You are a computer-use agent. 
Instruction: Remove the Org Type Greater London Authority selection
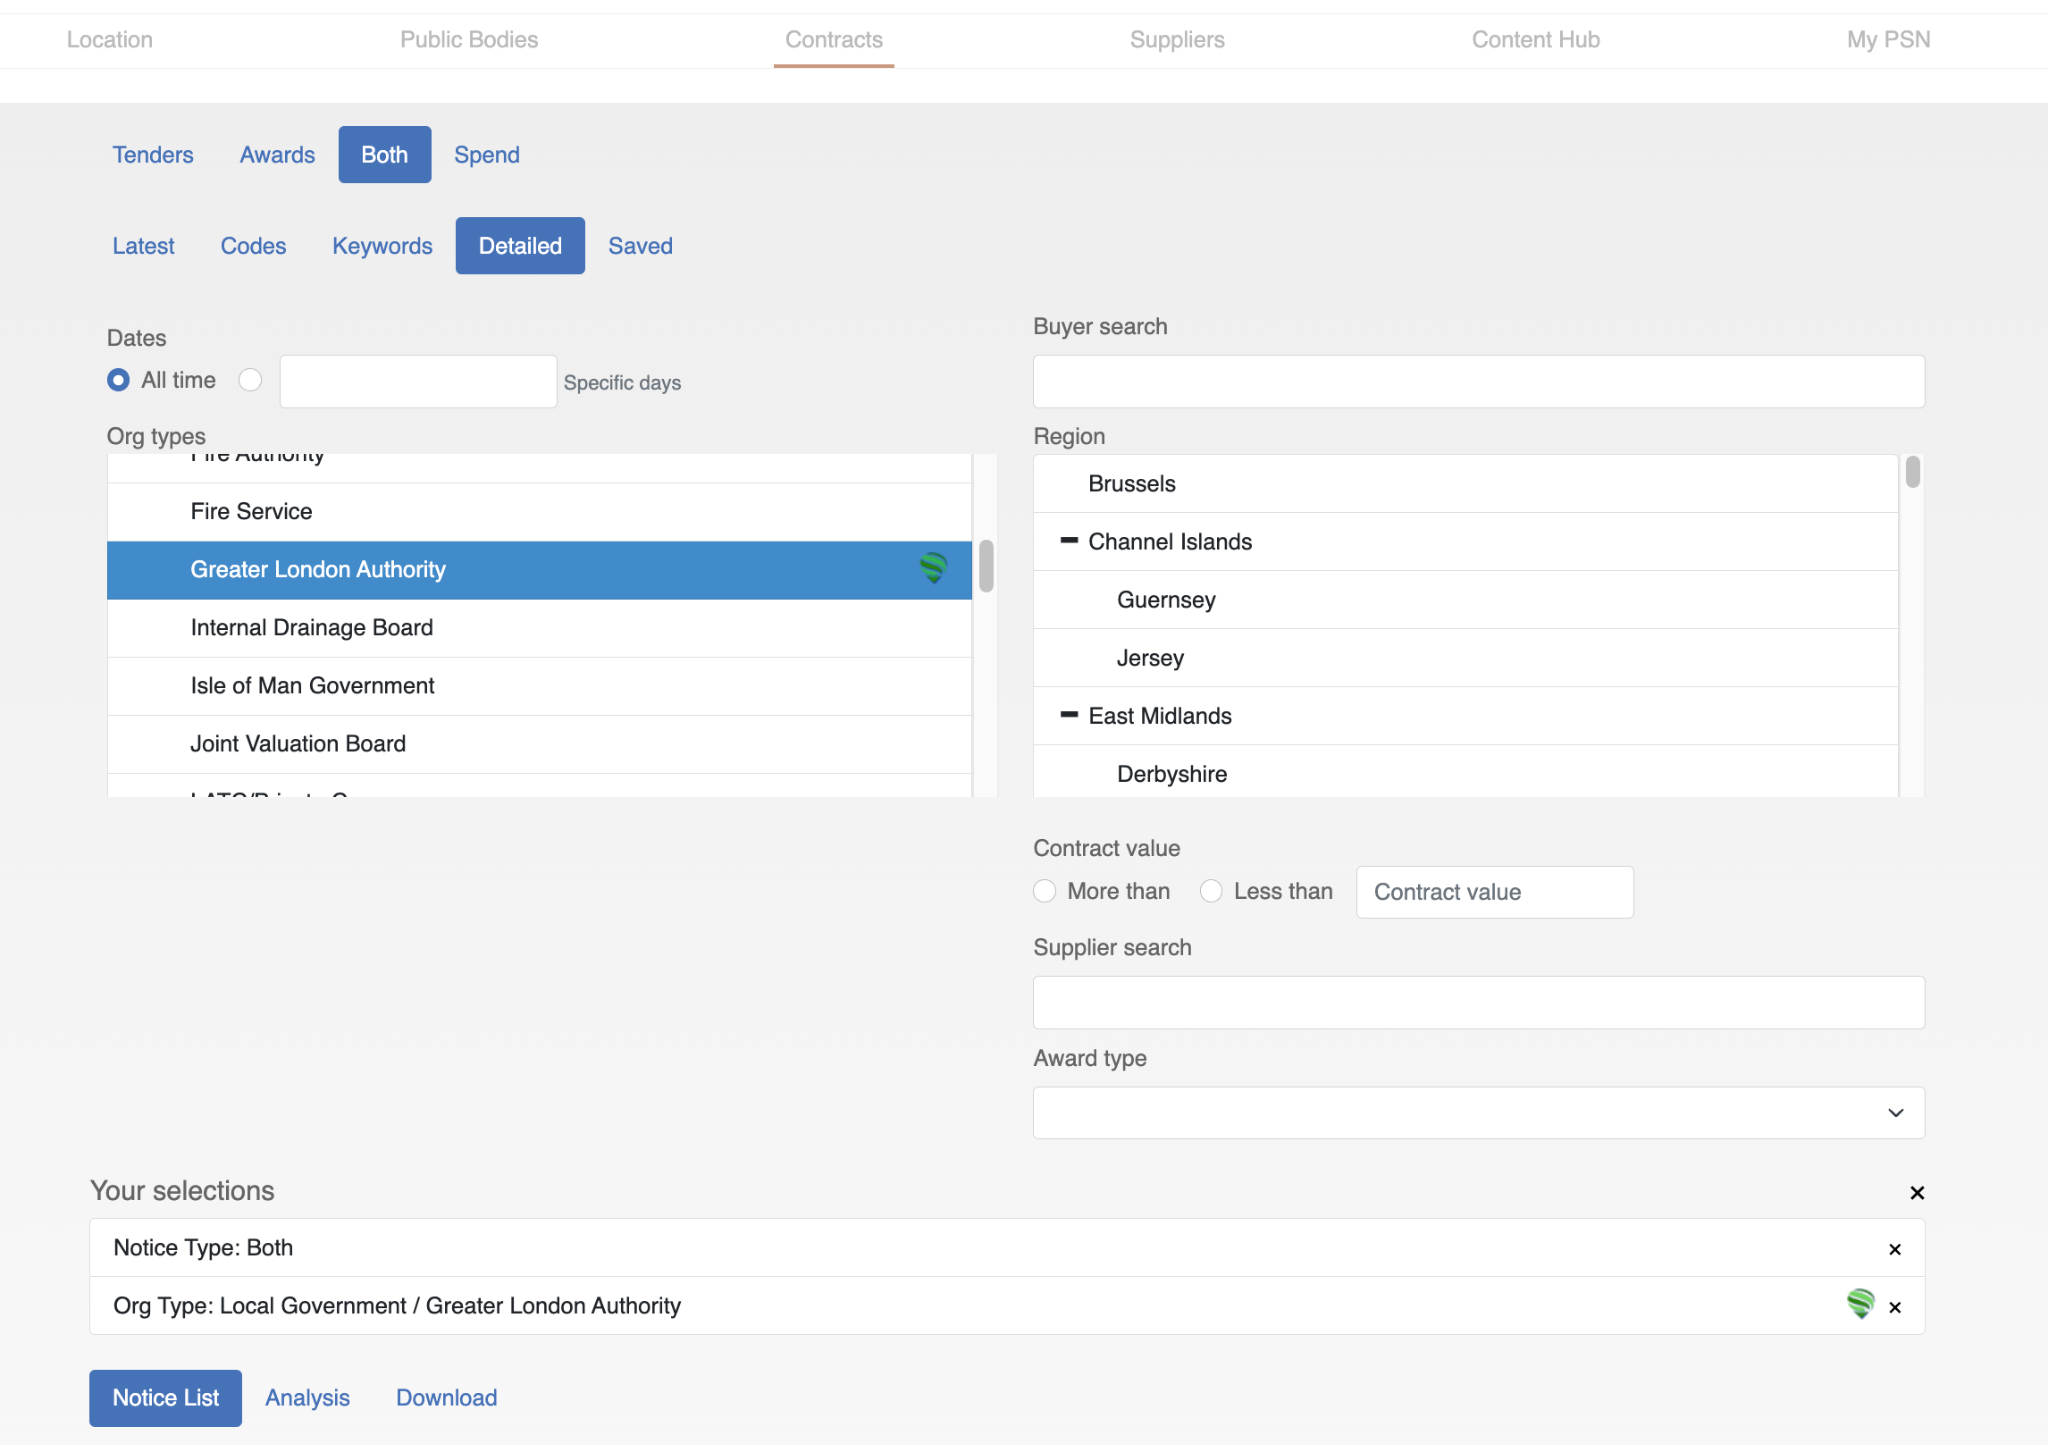[1895, 1307]
